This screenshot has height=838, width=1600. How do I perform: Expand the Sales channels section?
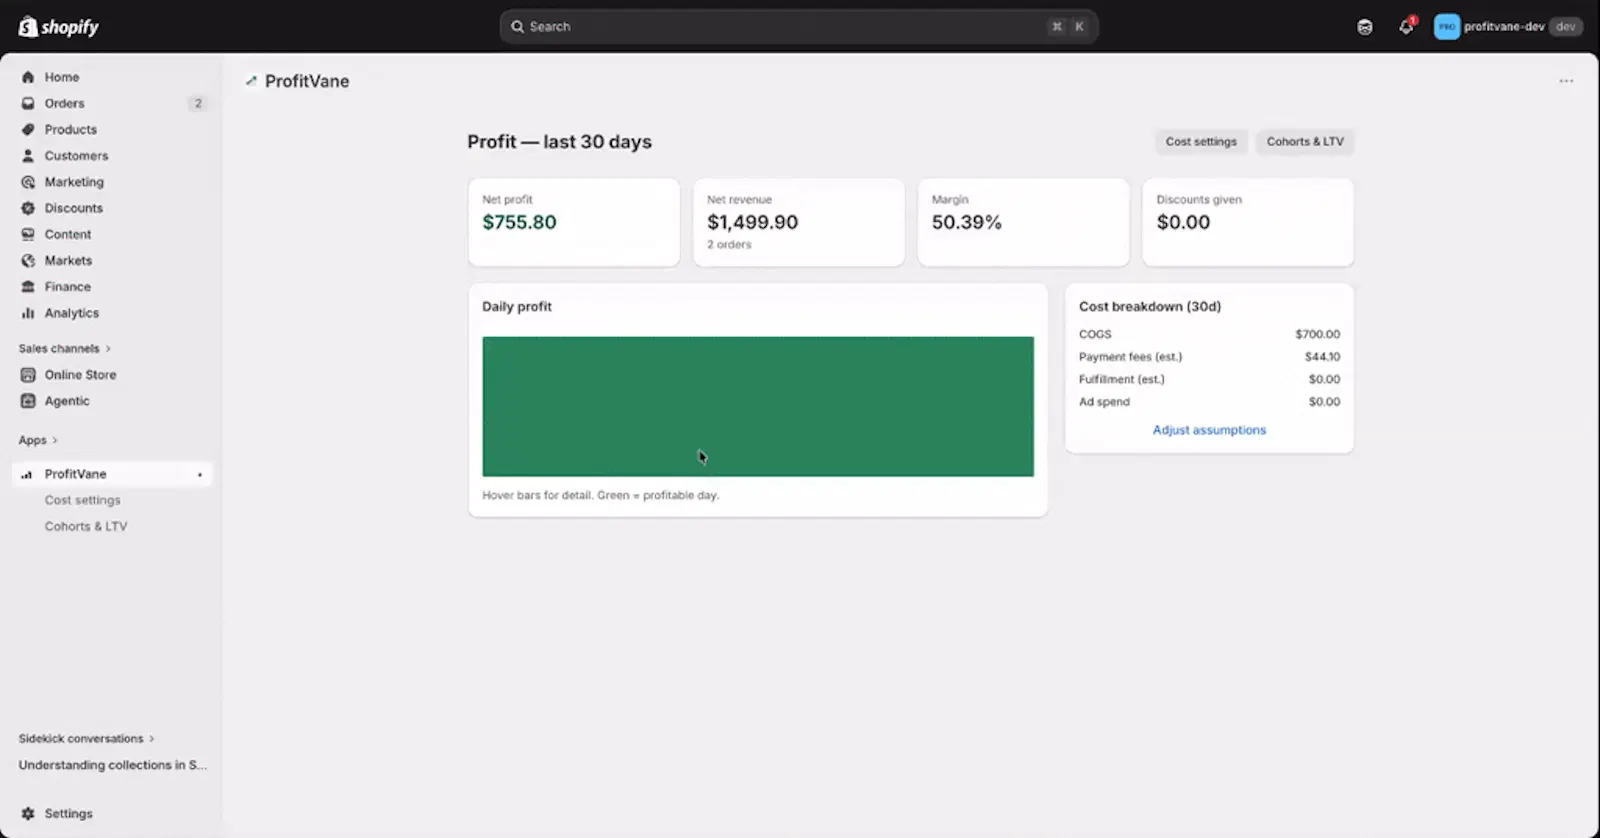coord(65,348)
